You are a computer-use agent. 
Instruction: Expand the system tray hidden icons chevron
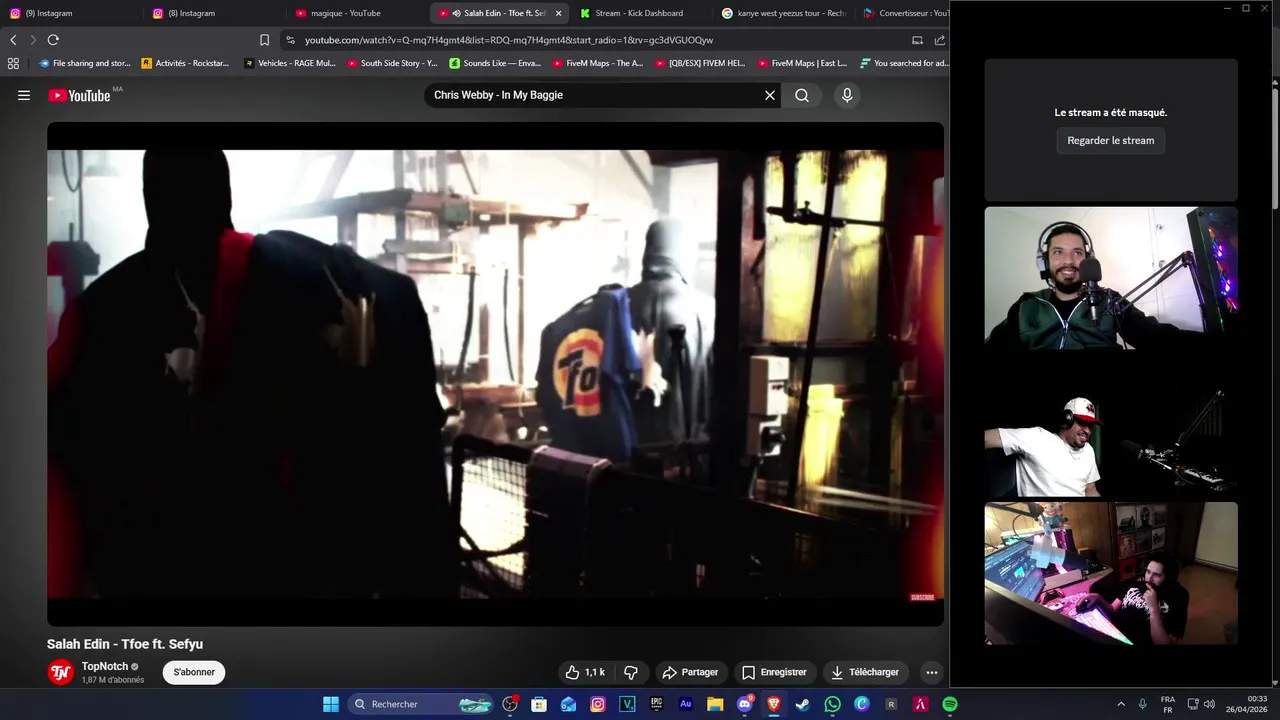(1121, 704)
